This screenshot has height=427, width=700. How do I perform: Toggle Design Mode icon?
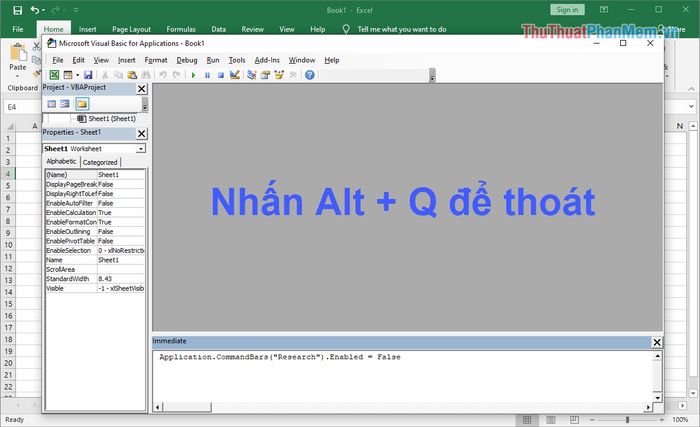[x=234, y=75]
